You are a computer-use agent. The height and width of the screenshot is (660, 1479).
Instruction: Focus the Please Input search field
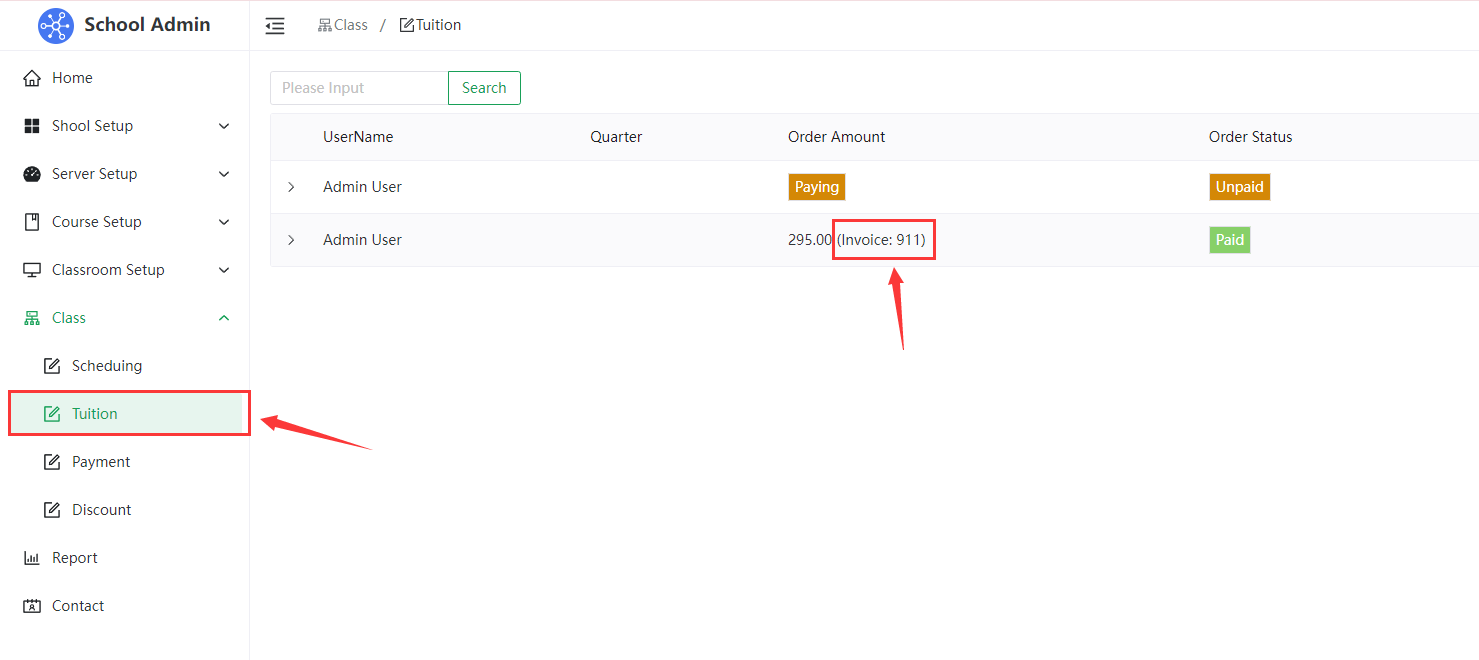coord(359,88)
